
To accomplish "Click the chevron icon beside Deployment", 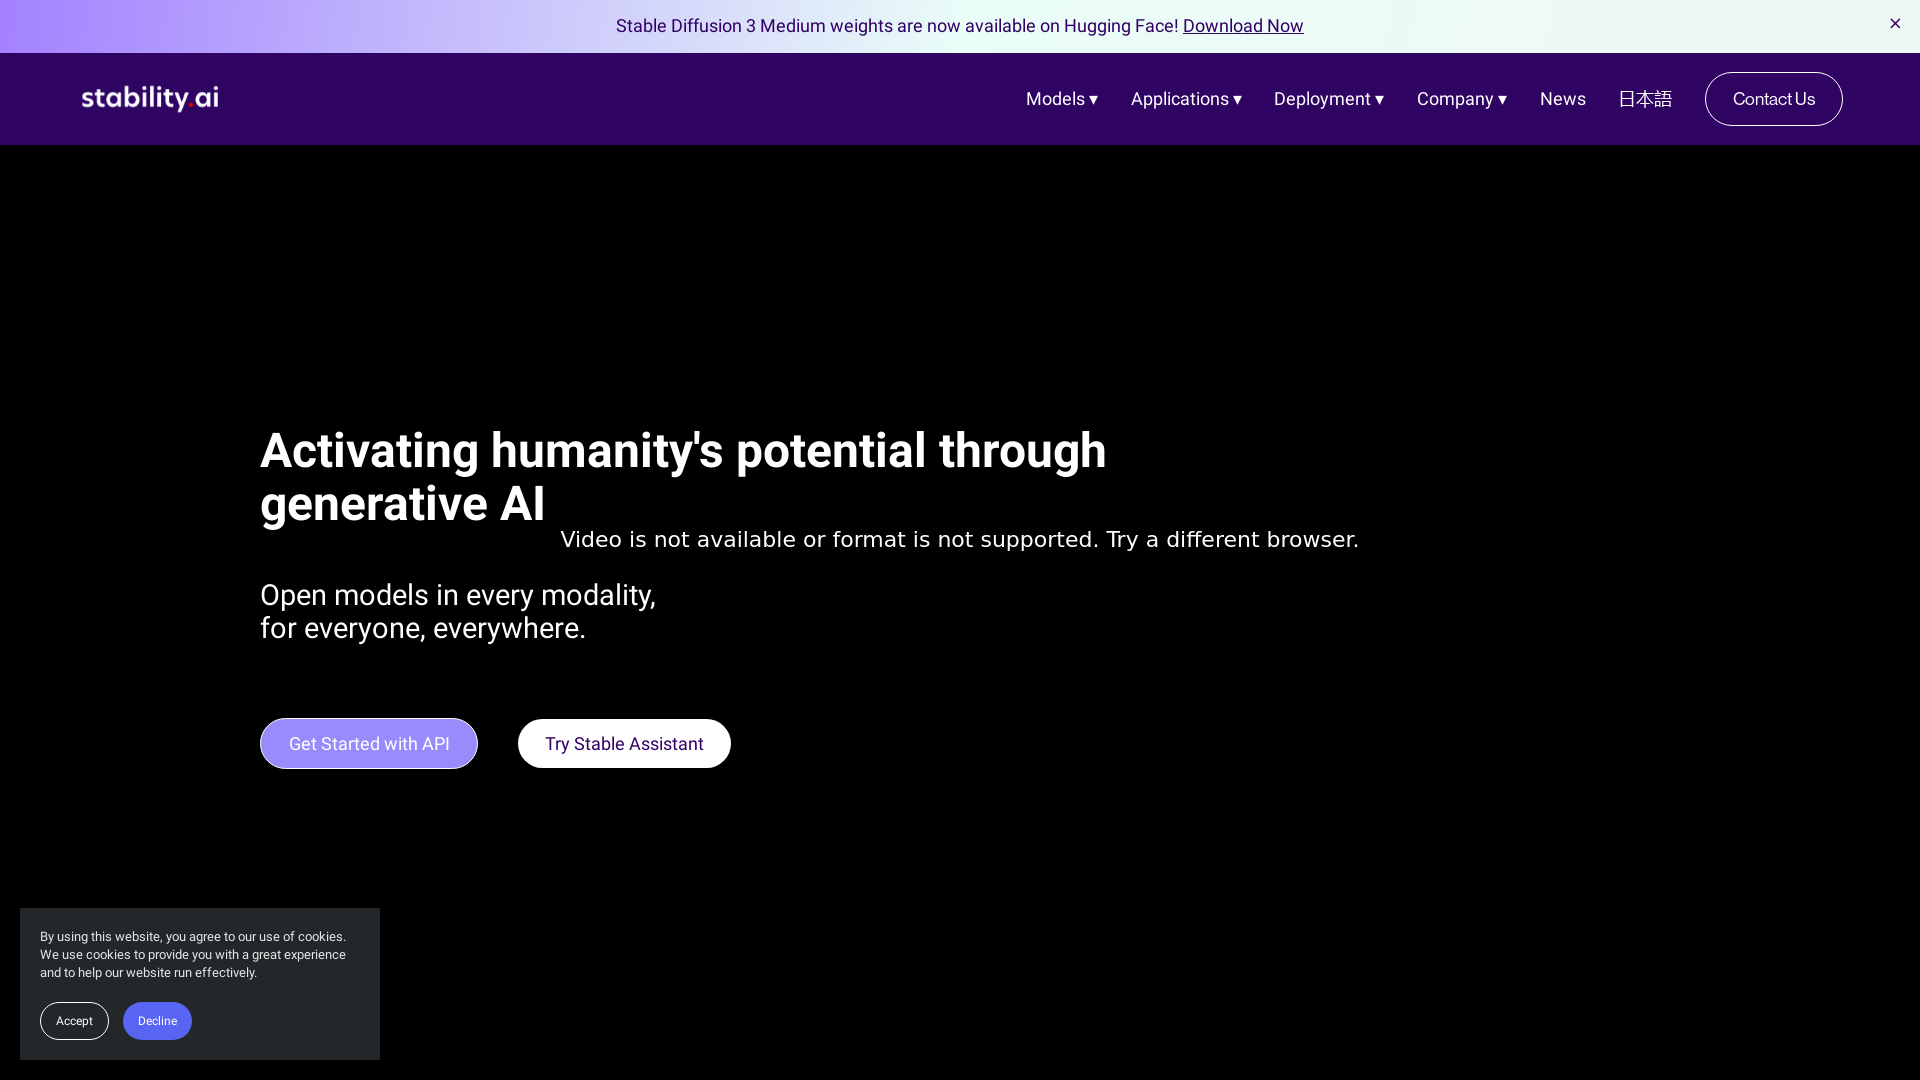I will [1380, 99].
